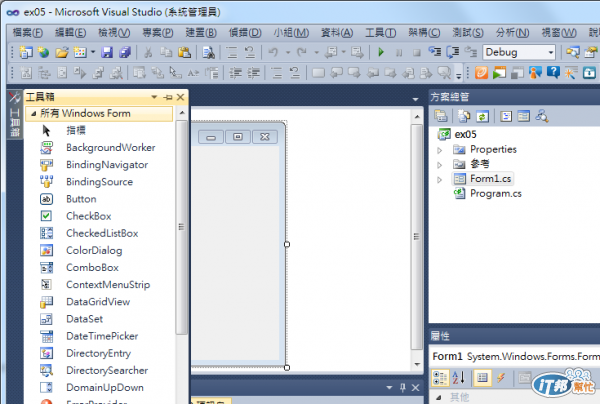The height and width of the screenshot is (404, 600).
Task: Close the bottom output panel
Action: [416, 388]
